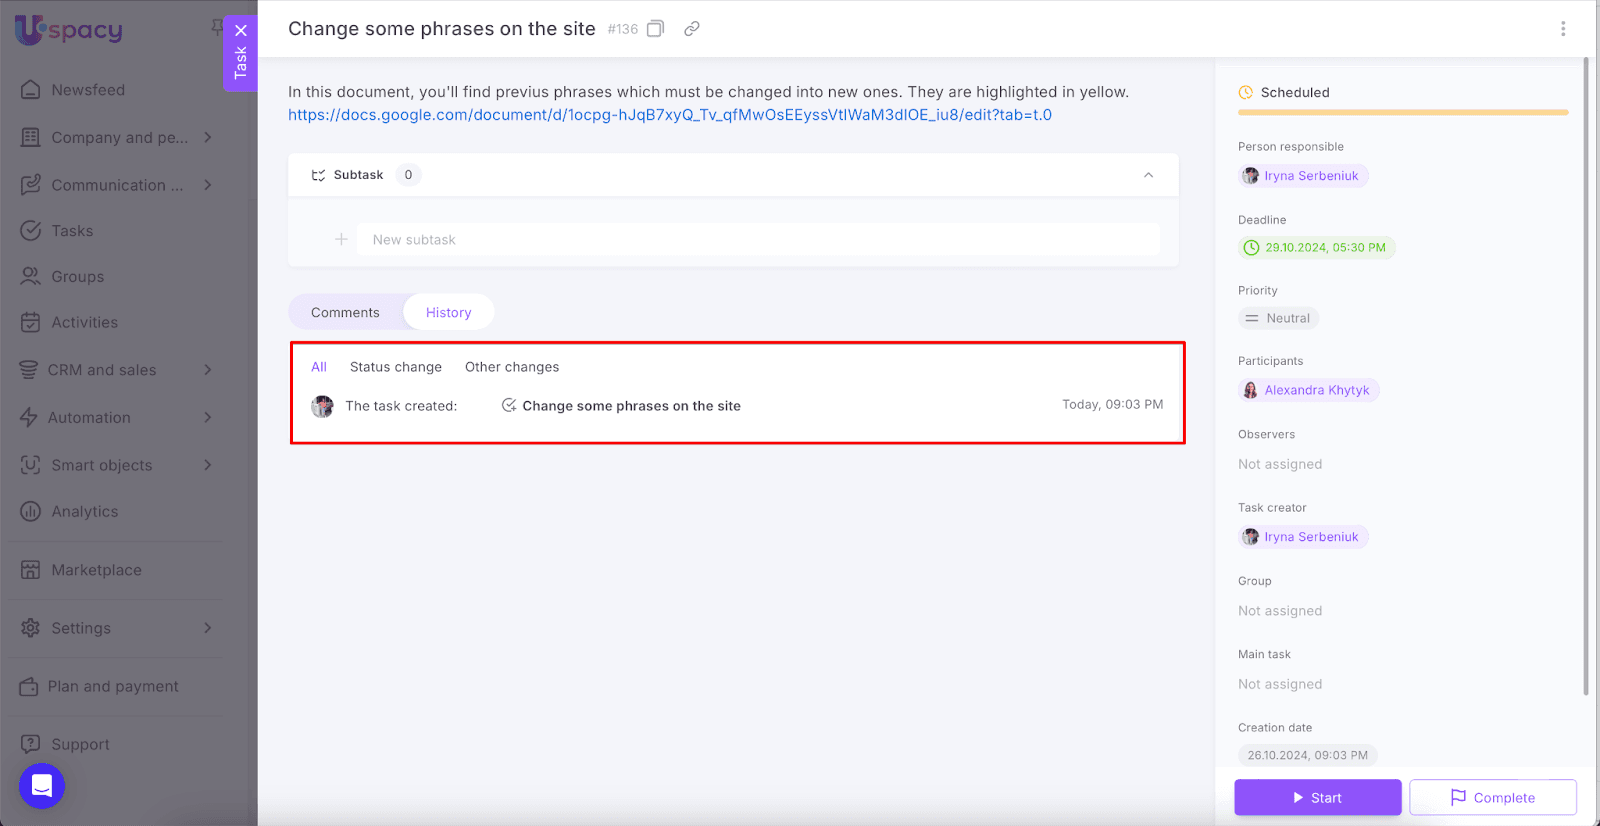Image resolution: width=1600 pixels, height=826 pixels.
Task: Show Other changes in history
Action: 512,367
